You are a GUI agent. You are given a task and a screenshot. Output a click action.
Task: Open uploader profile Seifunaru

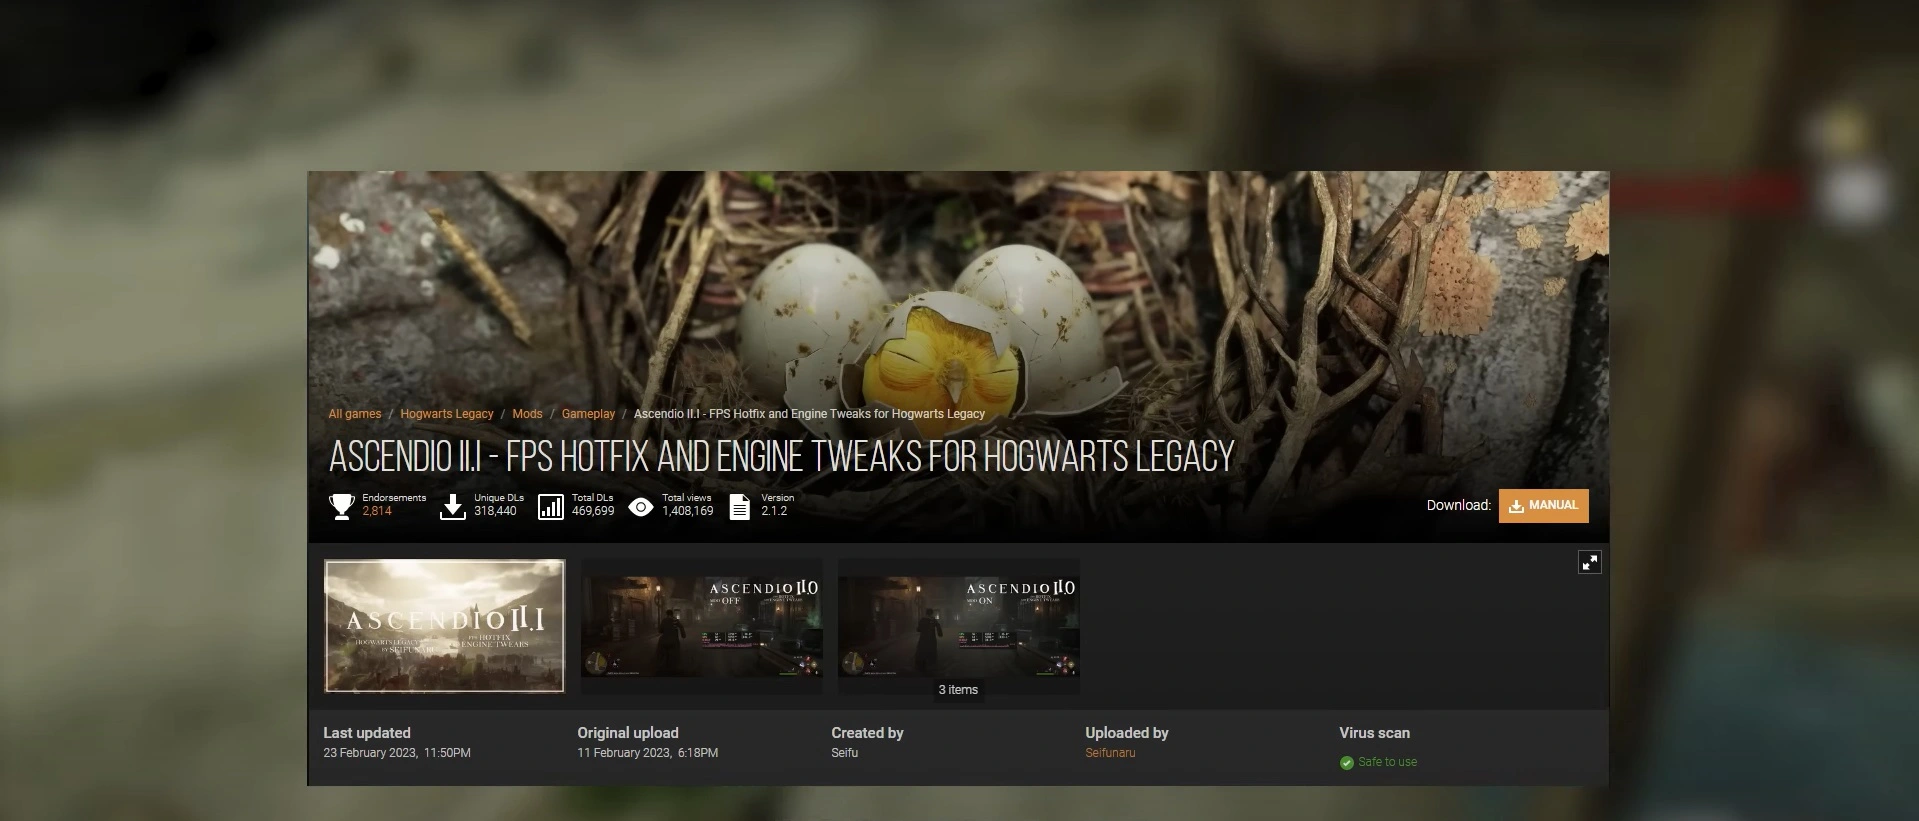pos(1110,753)
